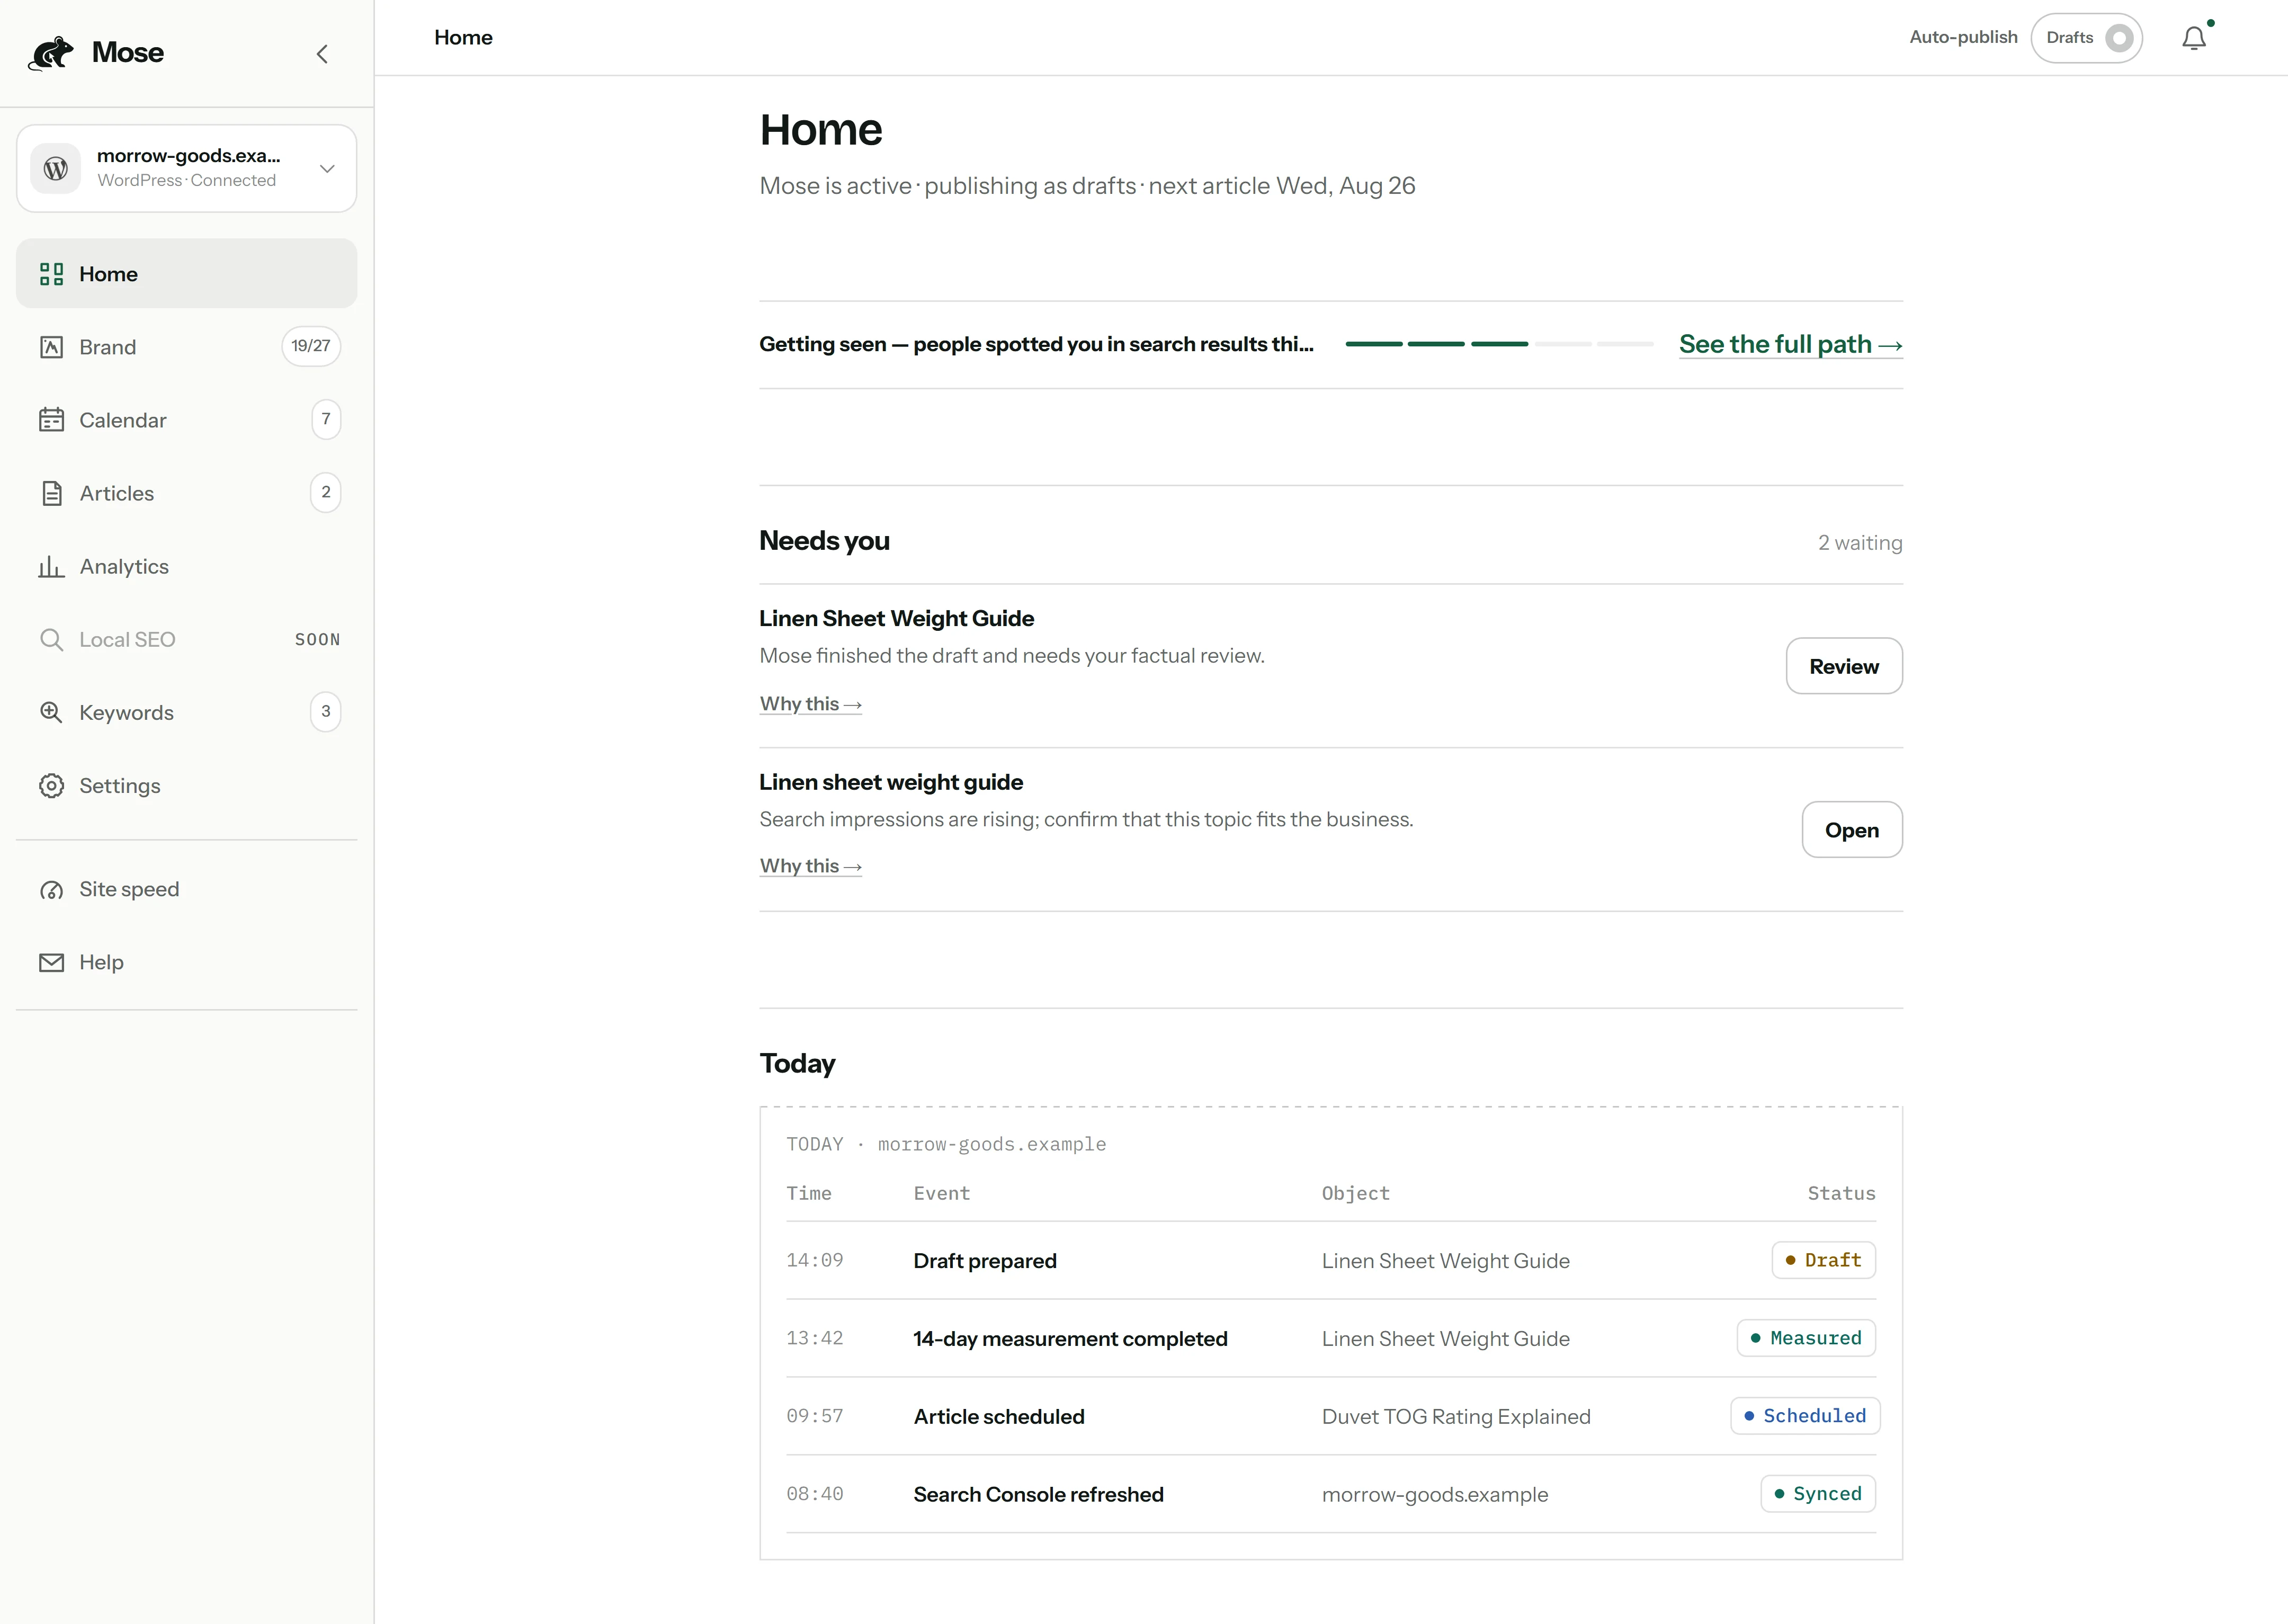Click the Keywords zoom icon

52,713
